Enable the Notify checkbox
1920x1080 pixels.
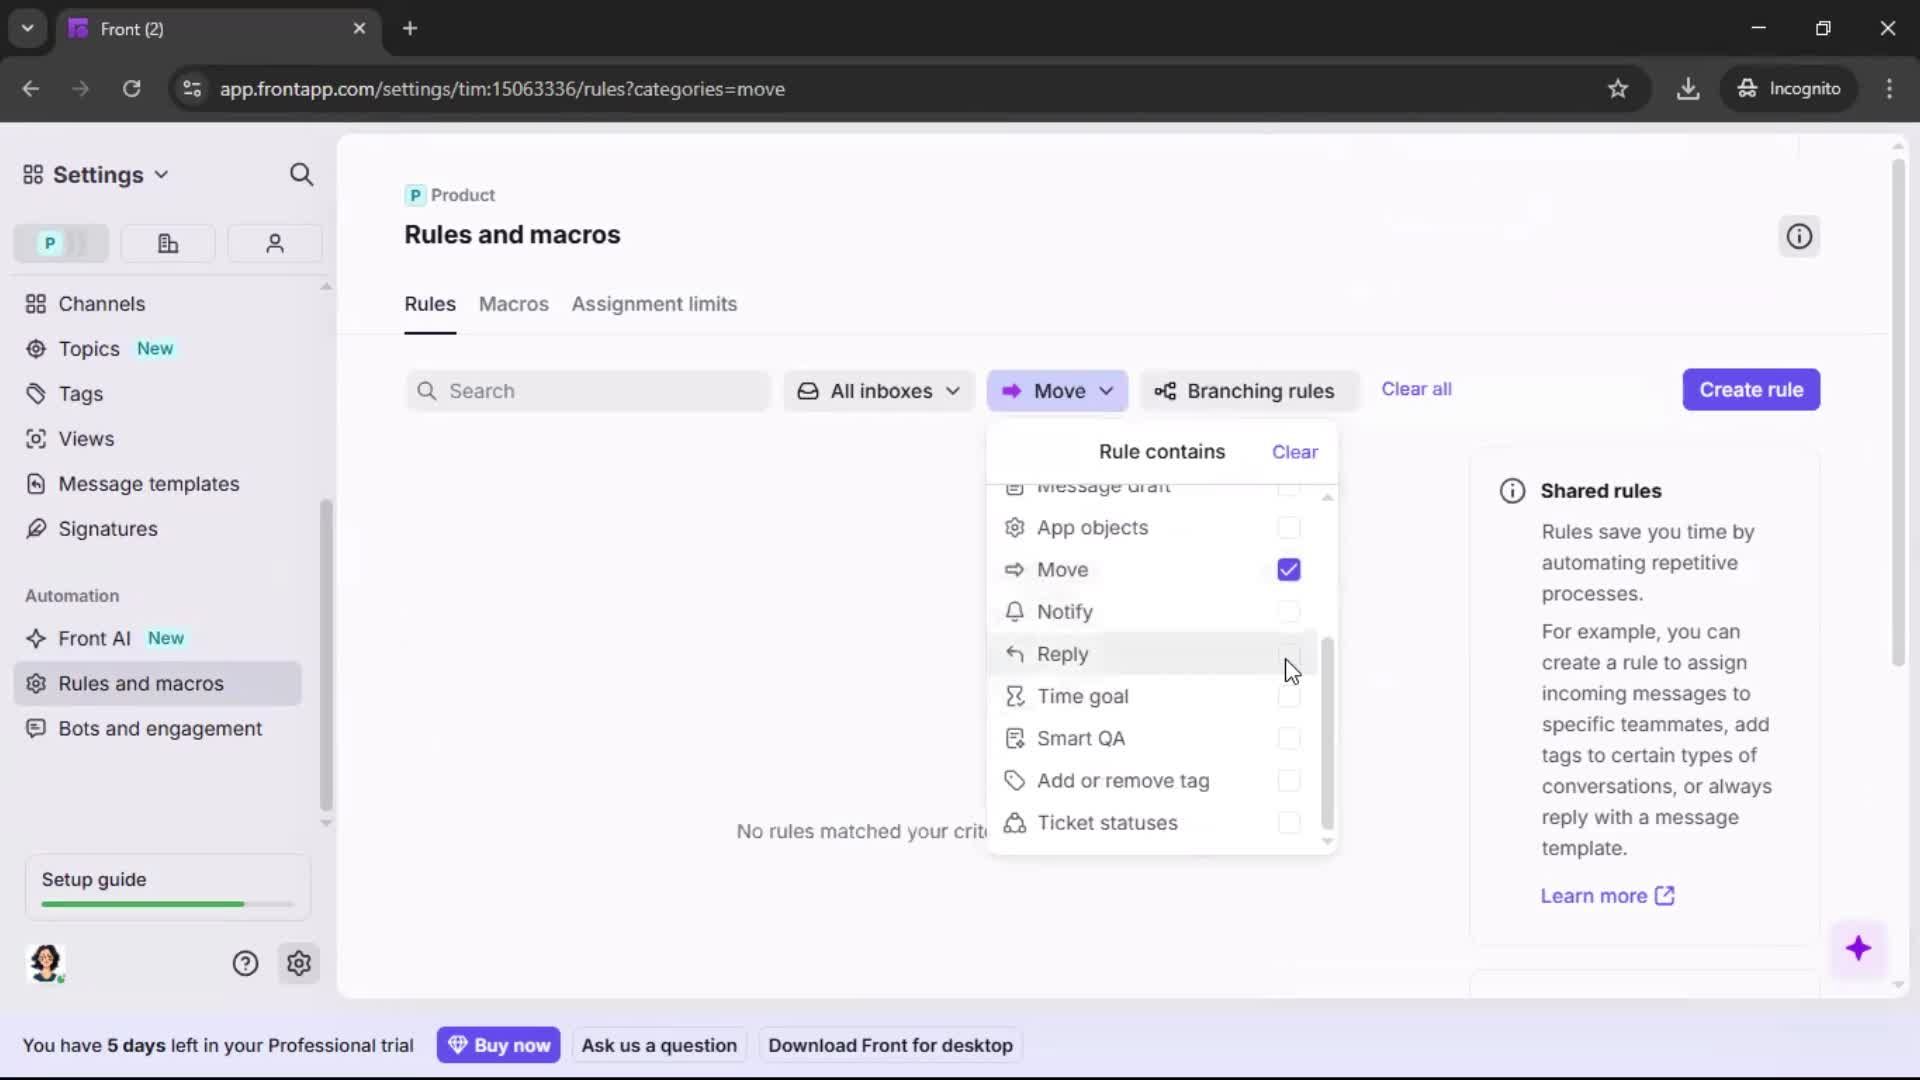(x=1288, y=611)
